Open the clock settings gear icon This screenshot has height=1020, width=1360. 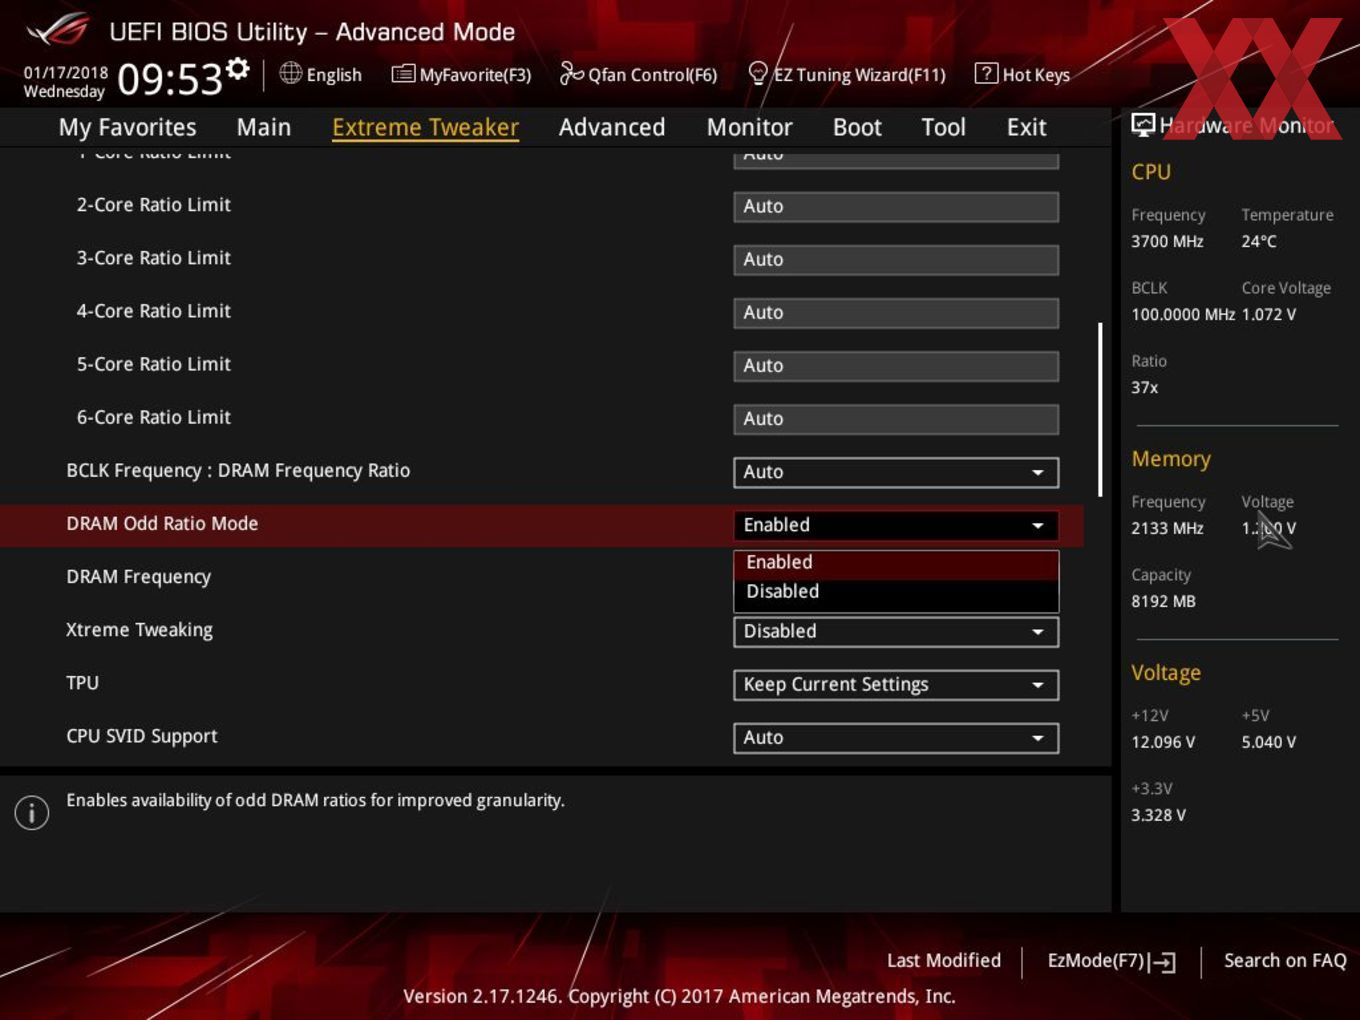tap(237, 68)
